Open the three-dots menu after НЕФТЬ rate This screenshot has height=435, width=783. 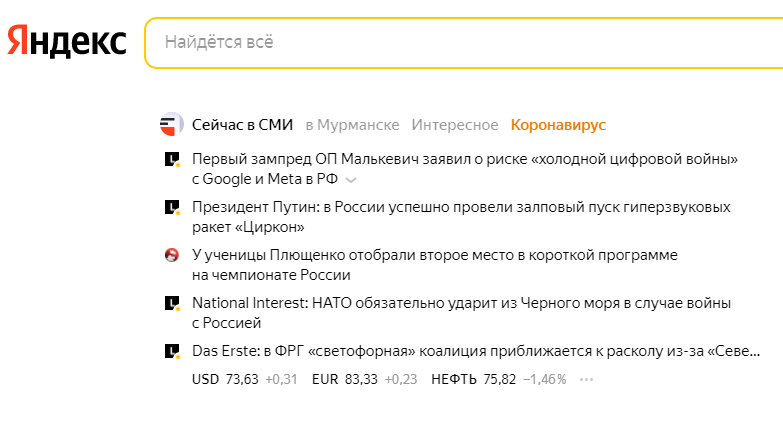point(586,380)
